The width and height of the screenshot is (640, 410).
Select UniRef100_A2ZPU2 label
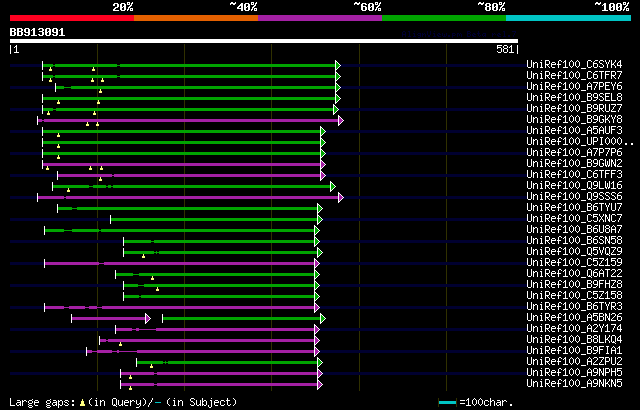tap(574, 362)
